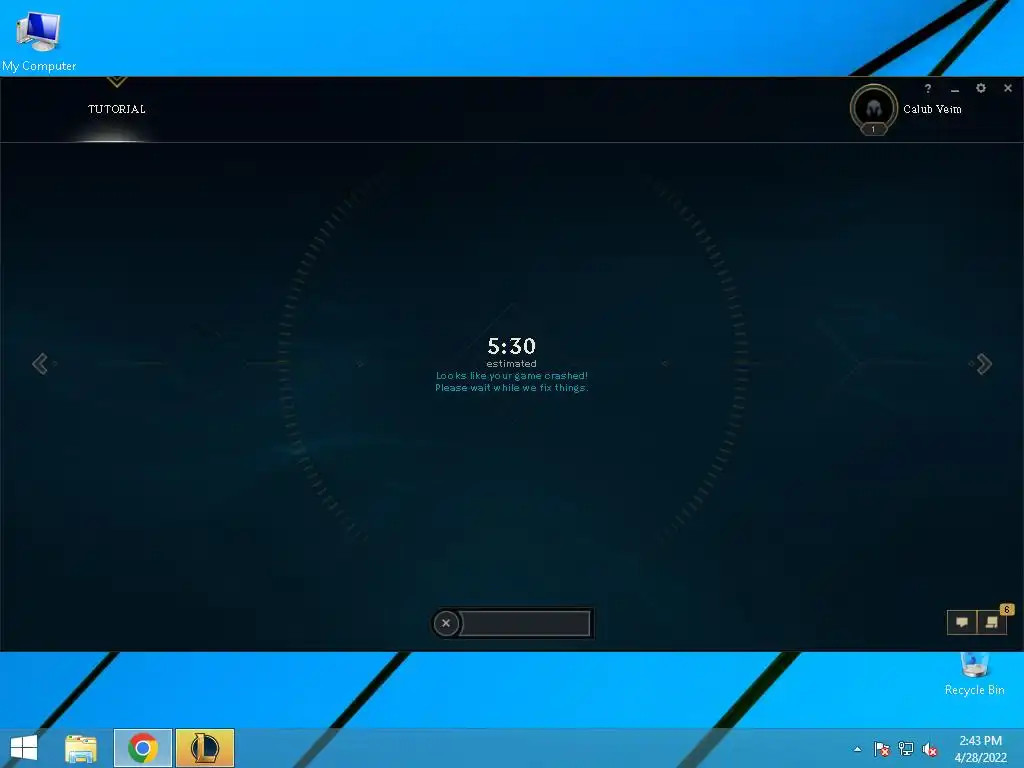The image size is (1024, 768).
Task: Go to previous slide with left arrow
Action: point(40,364)
